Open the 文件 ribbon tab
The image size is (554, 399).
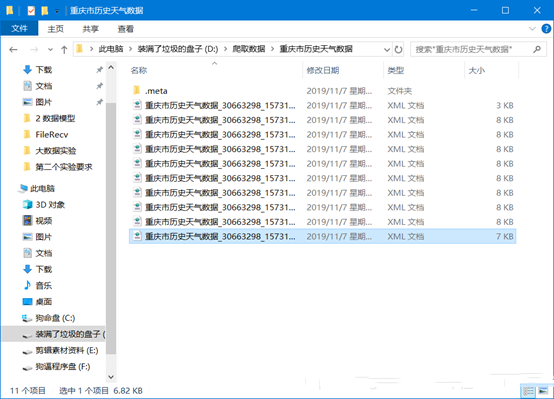(x=19, y=29)
